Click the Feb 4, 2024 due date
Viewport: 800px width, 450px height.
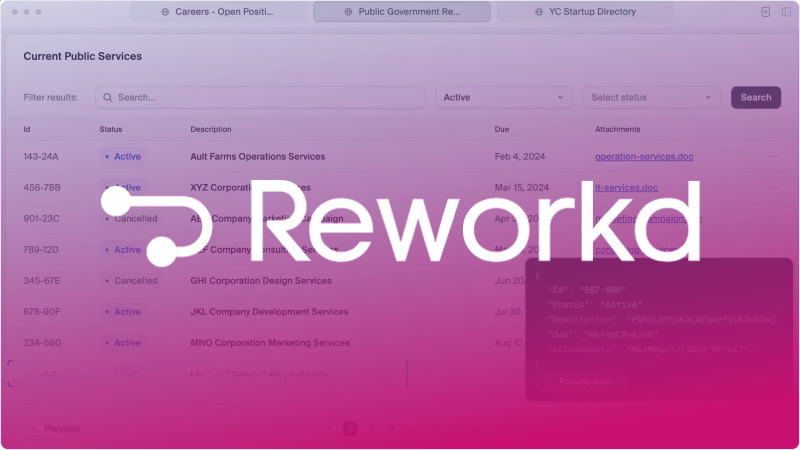point(519,157)
